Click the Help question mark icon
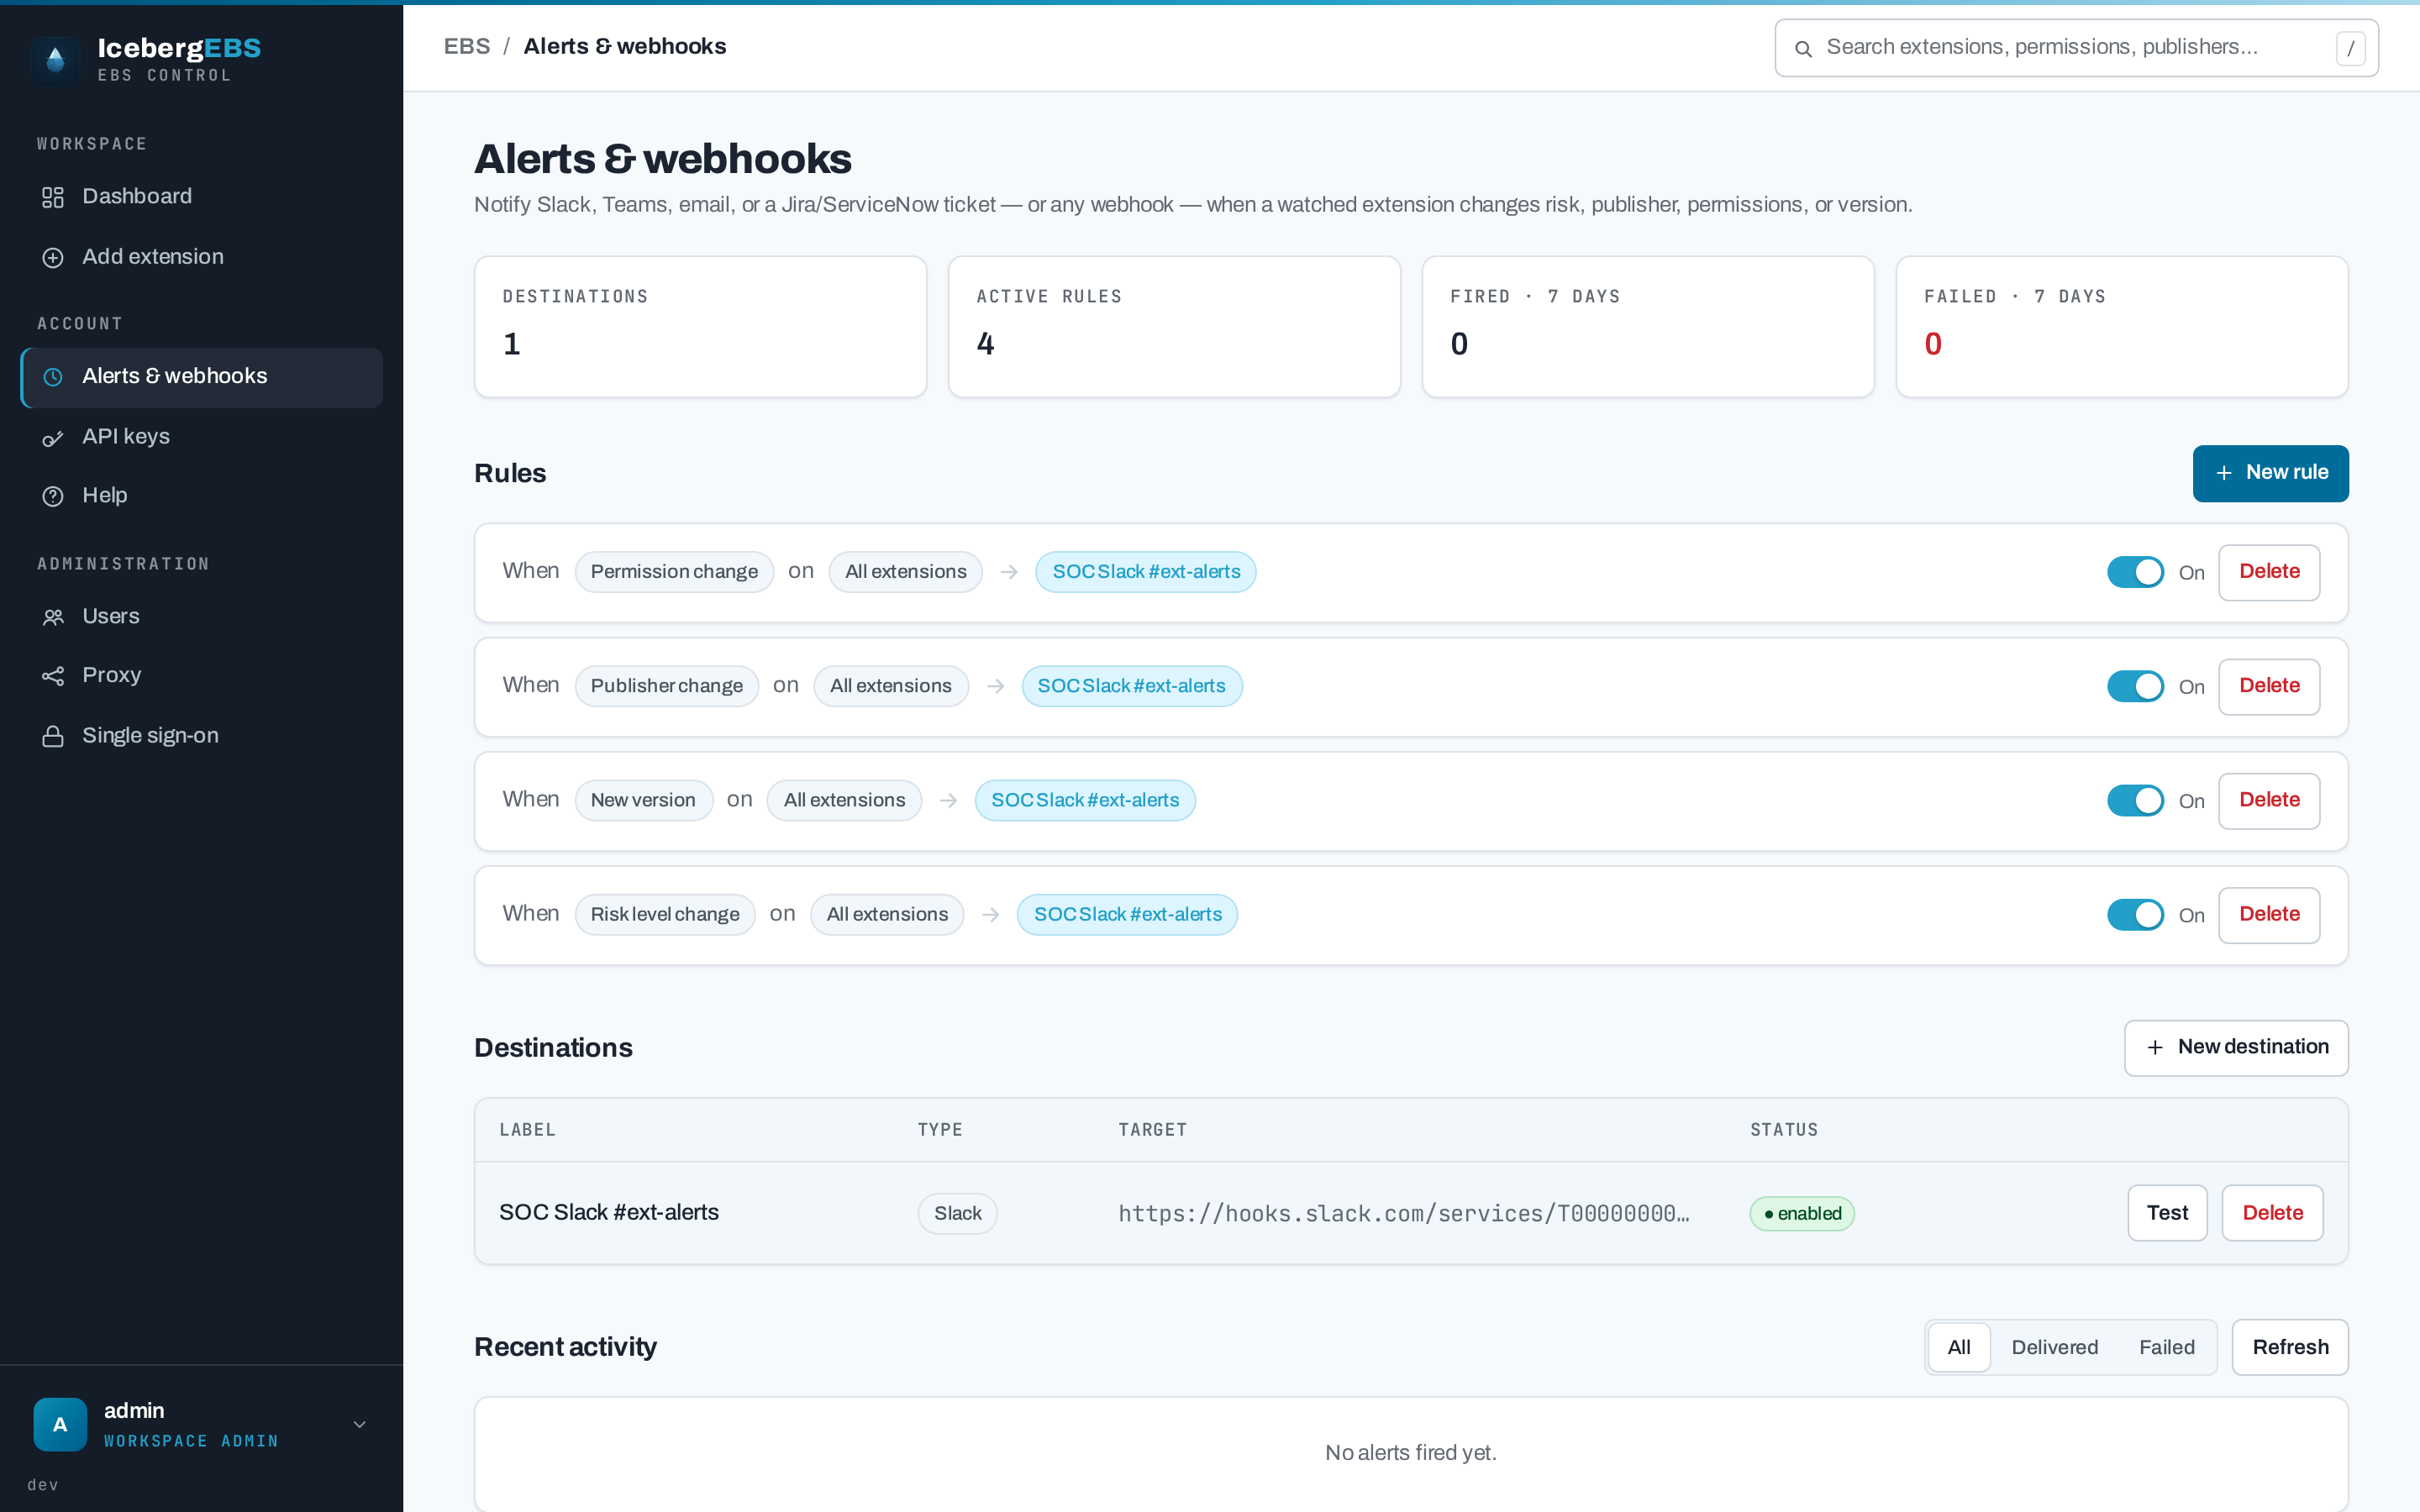The width and height of the screenshot is (2420, 1512). 53,496
